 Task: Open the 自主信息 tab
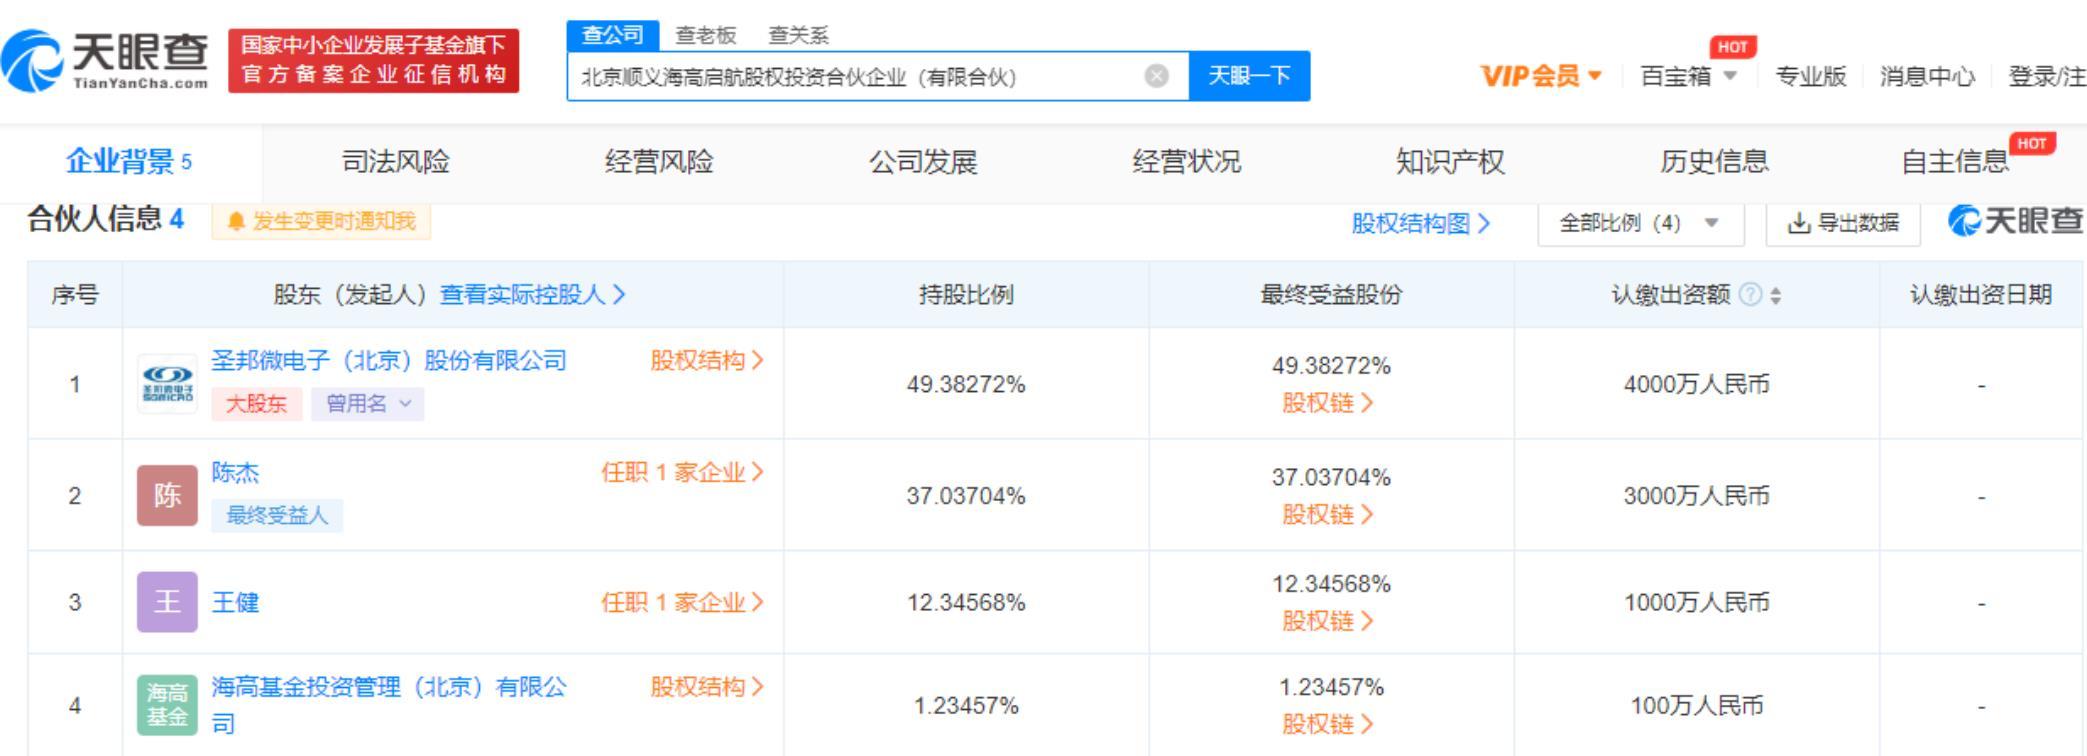[1955, 161]
